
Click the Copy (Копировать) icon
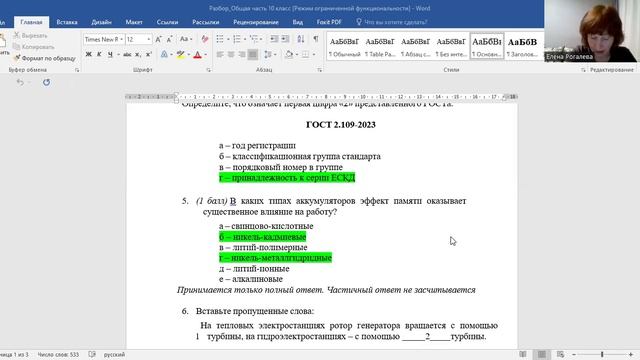pyautogui.click(x=16, y=47)
